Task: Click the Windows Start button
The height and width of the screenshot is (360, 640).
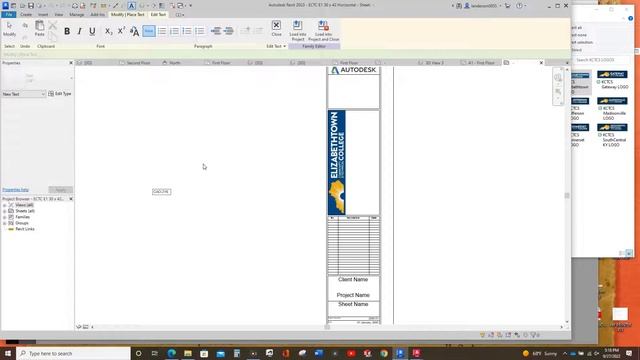Action: tap(8, 353)
